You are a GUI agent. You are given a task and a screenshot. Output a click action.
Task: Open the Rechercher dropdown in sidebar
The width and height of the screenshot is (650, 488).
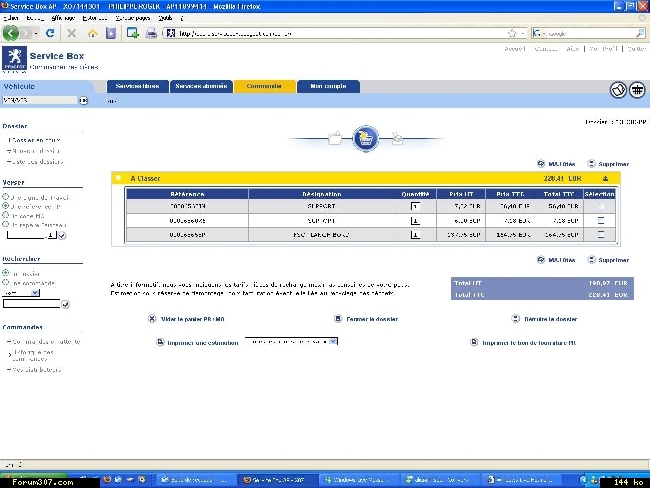coord(35,293)
